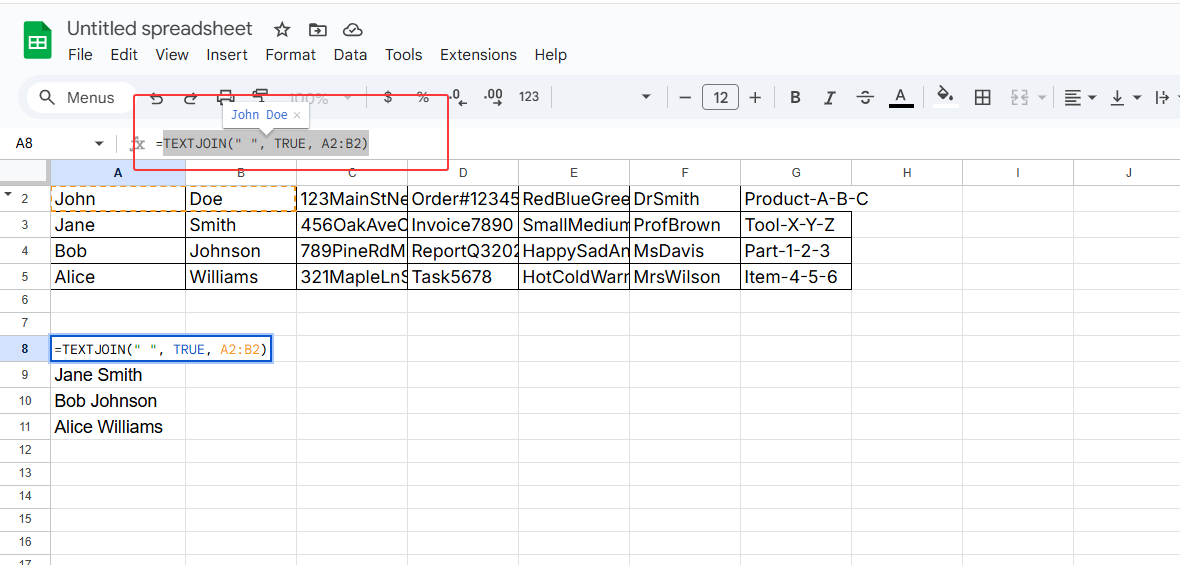Open the Borders tool
The width and height of the screenshot is (1180, 565).
click(x=982, y=97)
